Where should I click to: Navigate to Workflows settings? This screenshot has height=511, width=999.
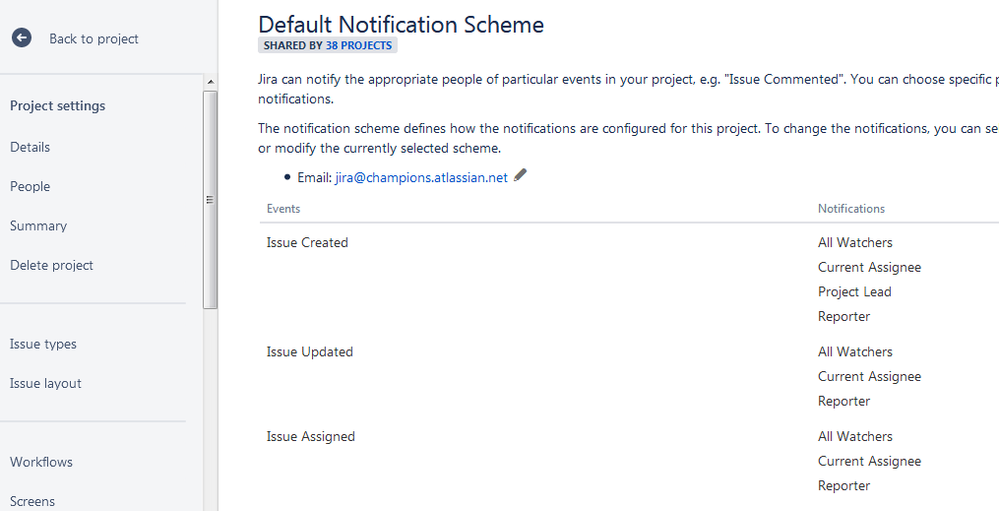click(x=41, y=462)
